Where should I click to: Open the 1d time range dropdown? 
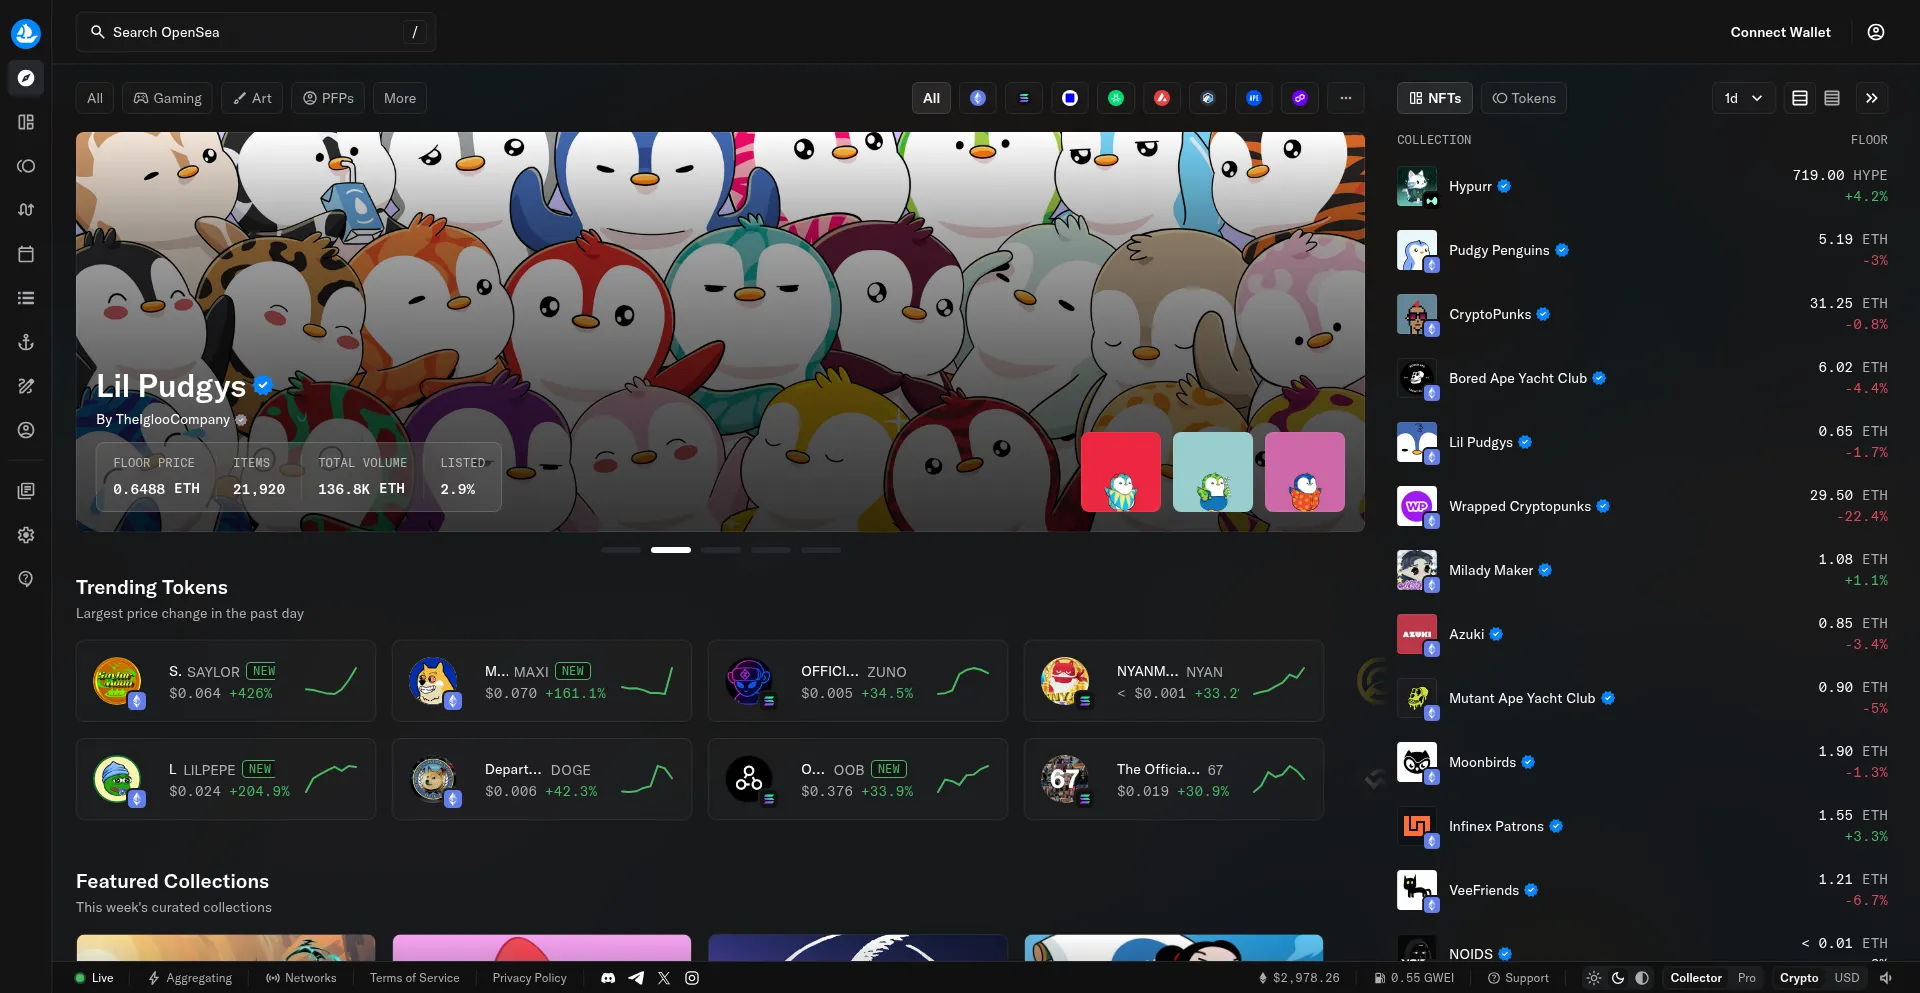(1743, 98)
